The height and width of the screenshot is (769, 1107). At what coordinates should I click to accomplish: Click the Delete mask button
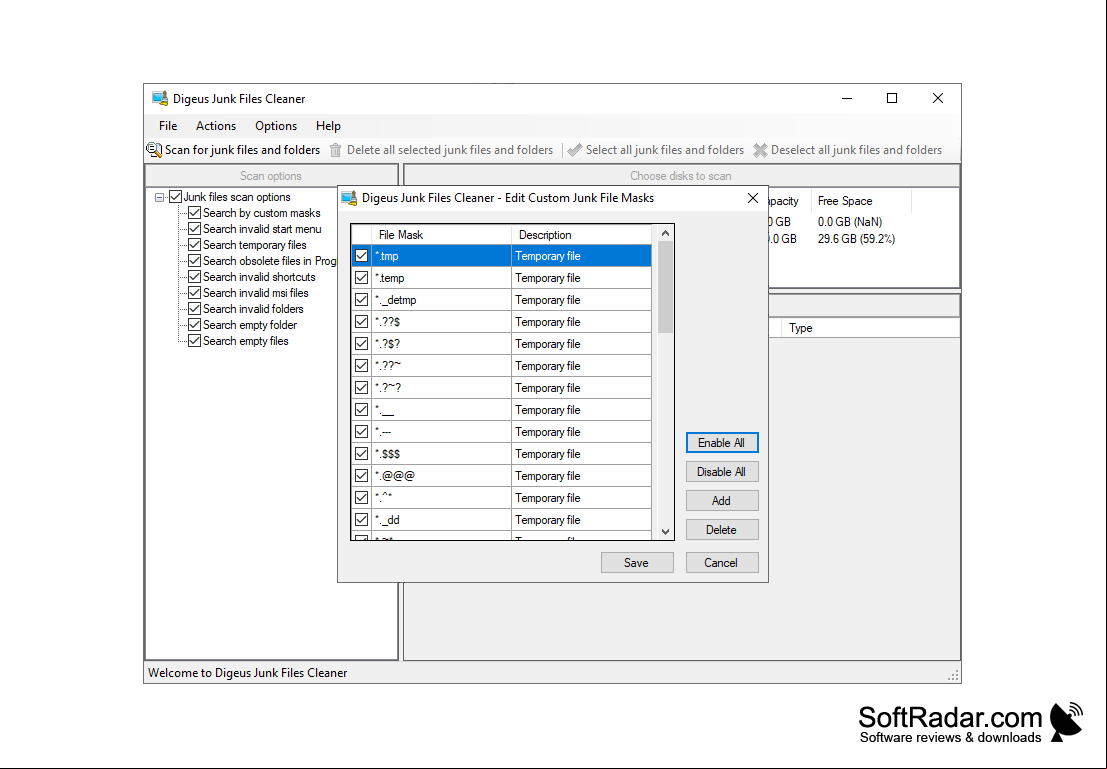coord(722,530)
